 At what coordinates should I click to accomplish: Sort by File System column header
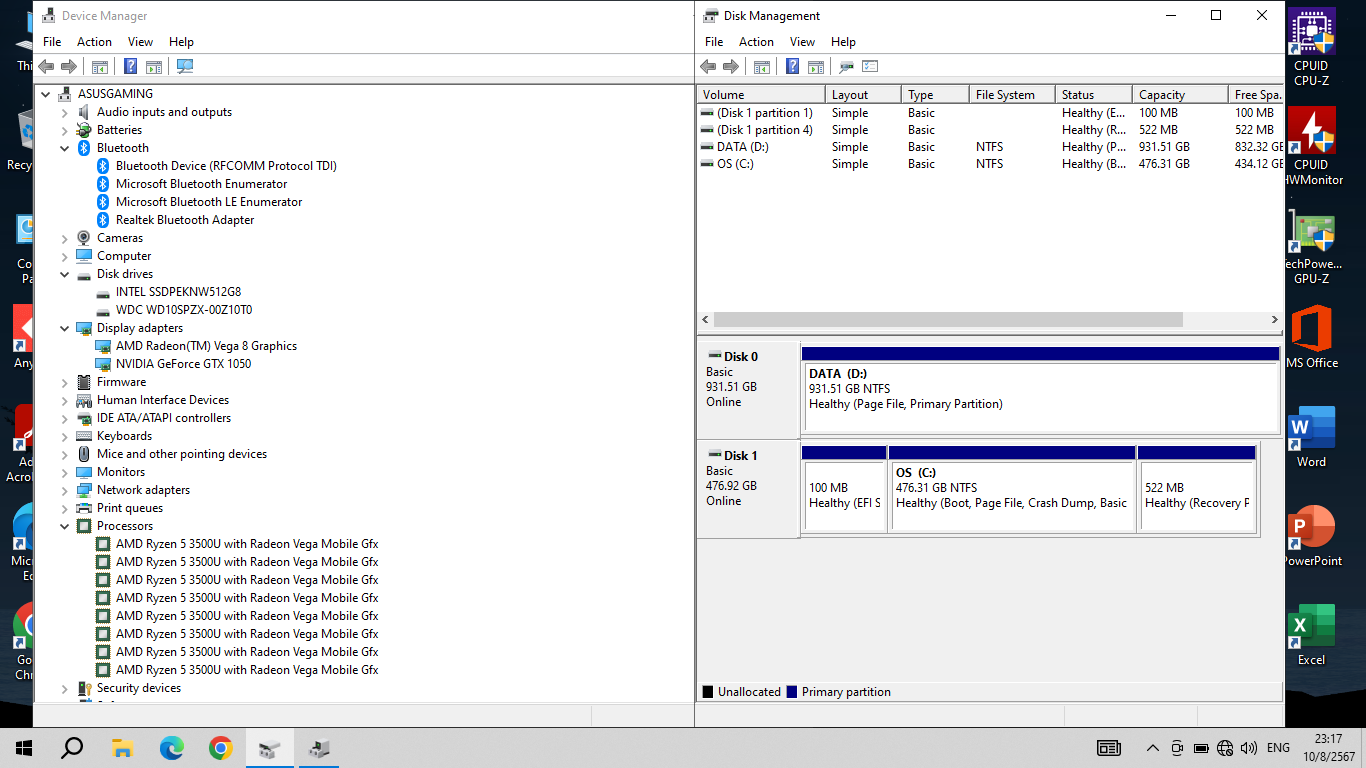[1012, 95]
